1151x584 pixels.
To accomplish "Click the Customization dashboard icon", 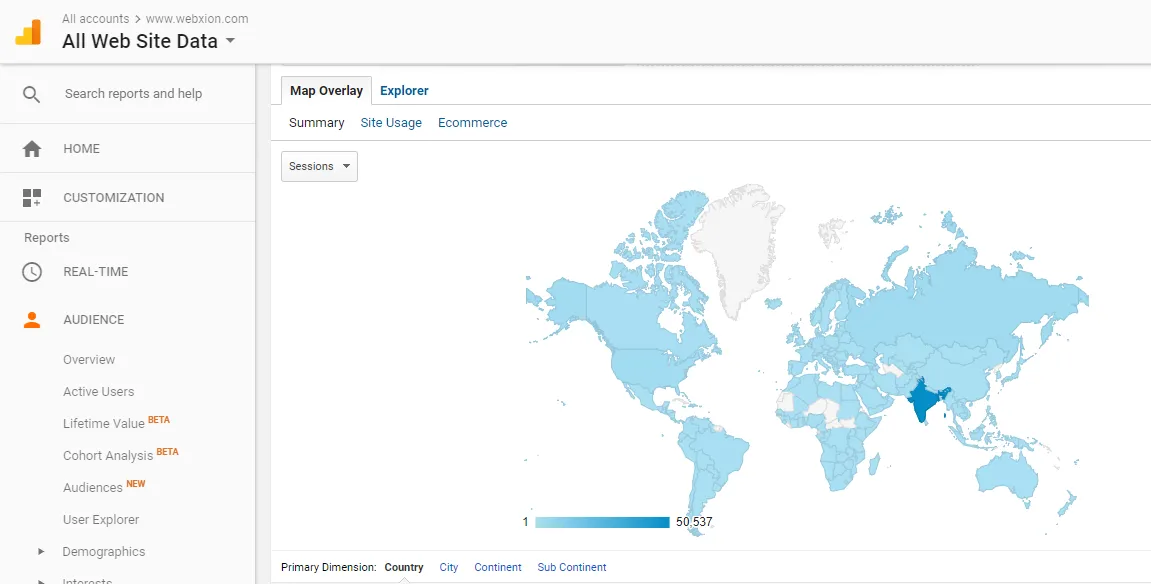I will [32, 198].
